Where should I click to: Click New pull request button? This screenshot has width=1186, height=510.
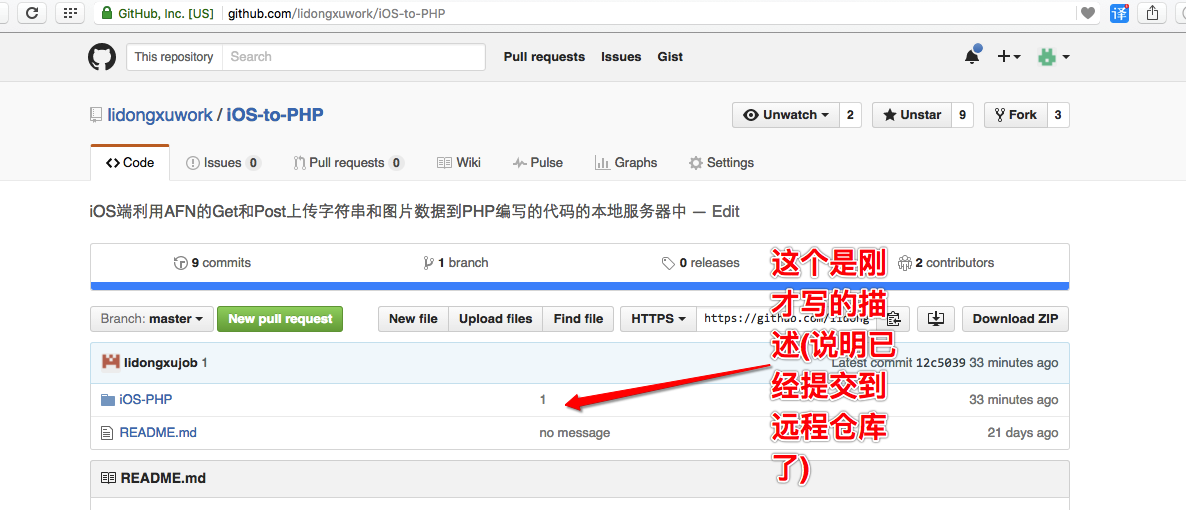280,319
